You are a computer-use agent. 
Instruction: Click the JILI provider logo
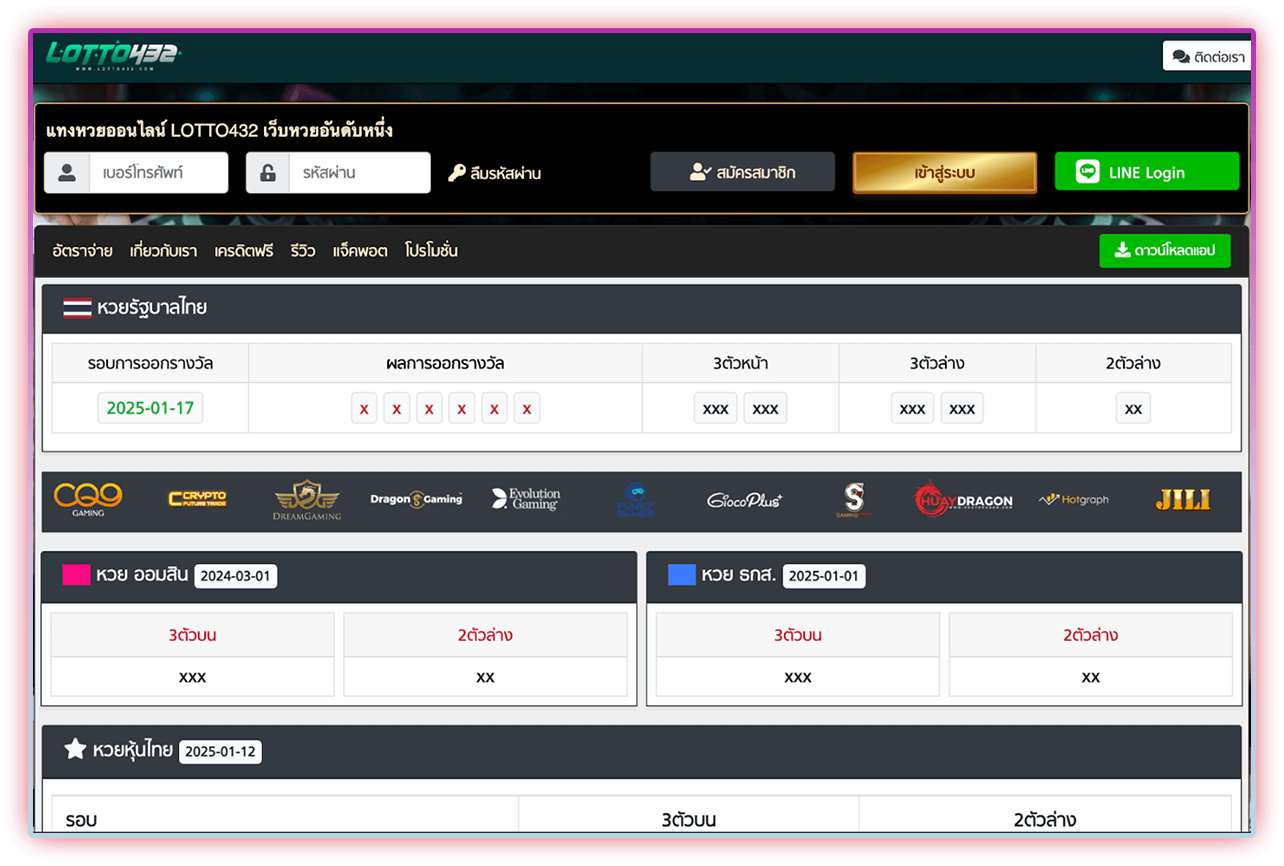[1182, 500]
